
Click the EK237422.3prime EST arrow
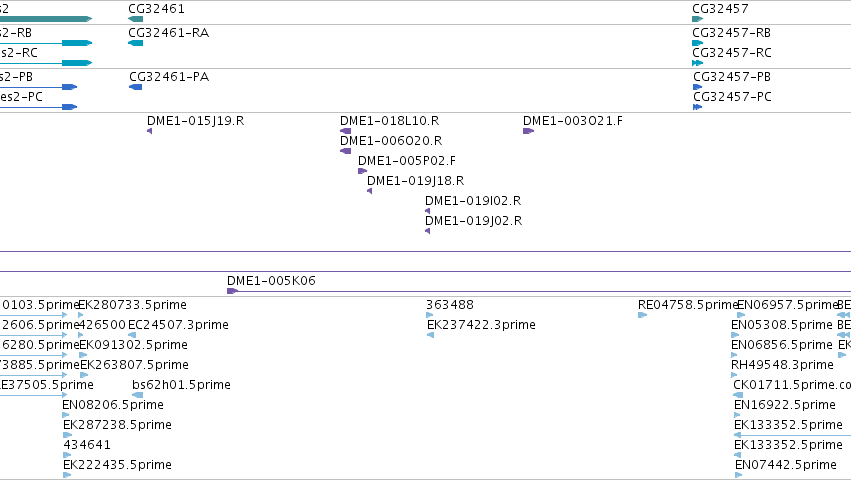430,335
